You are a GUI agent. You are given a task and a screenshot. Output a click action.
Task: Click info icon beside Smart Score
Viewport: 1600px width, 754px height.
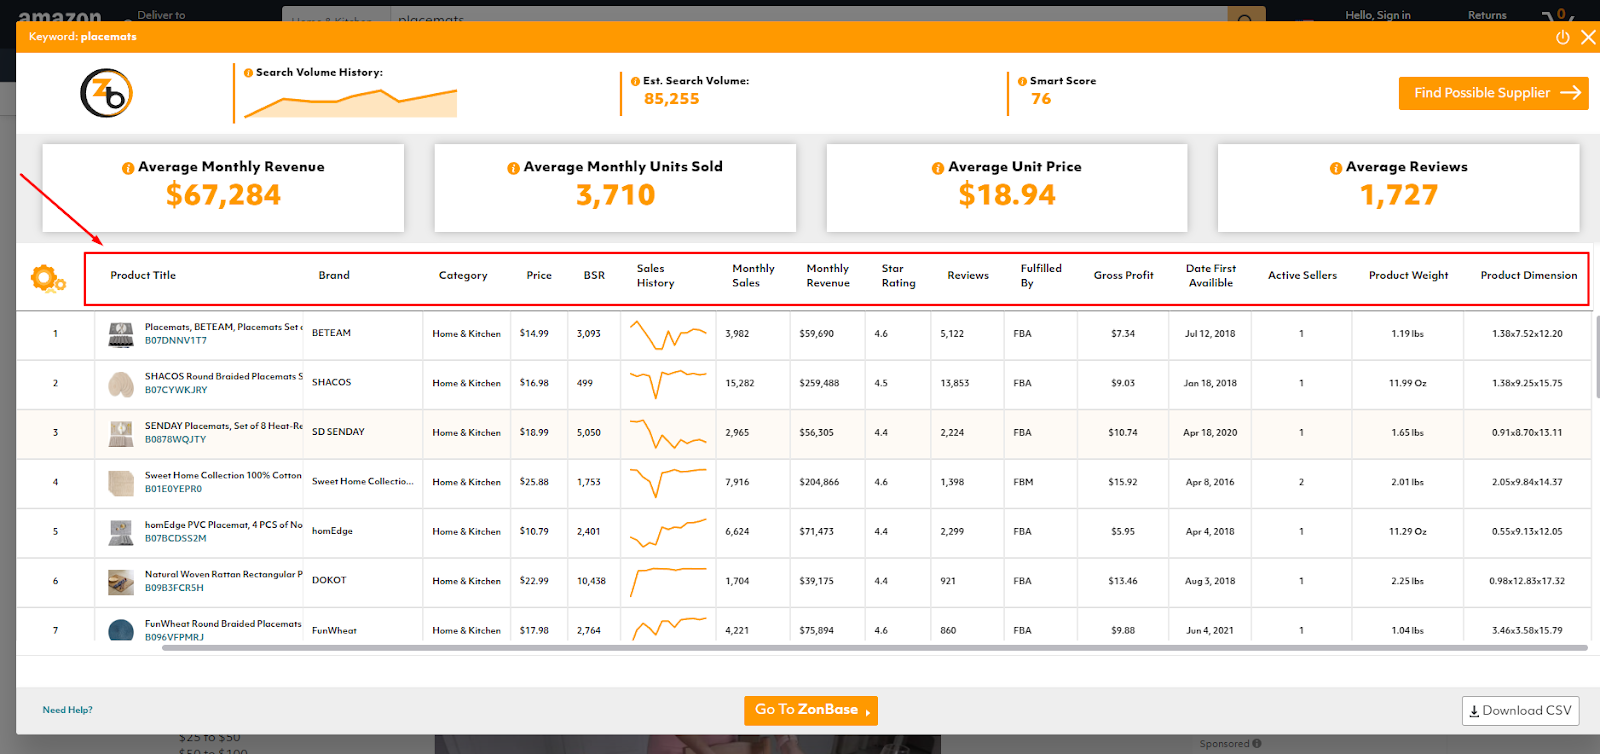[x=1022, y=81]
